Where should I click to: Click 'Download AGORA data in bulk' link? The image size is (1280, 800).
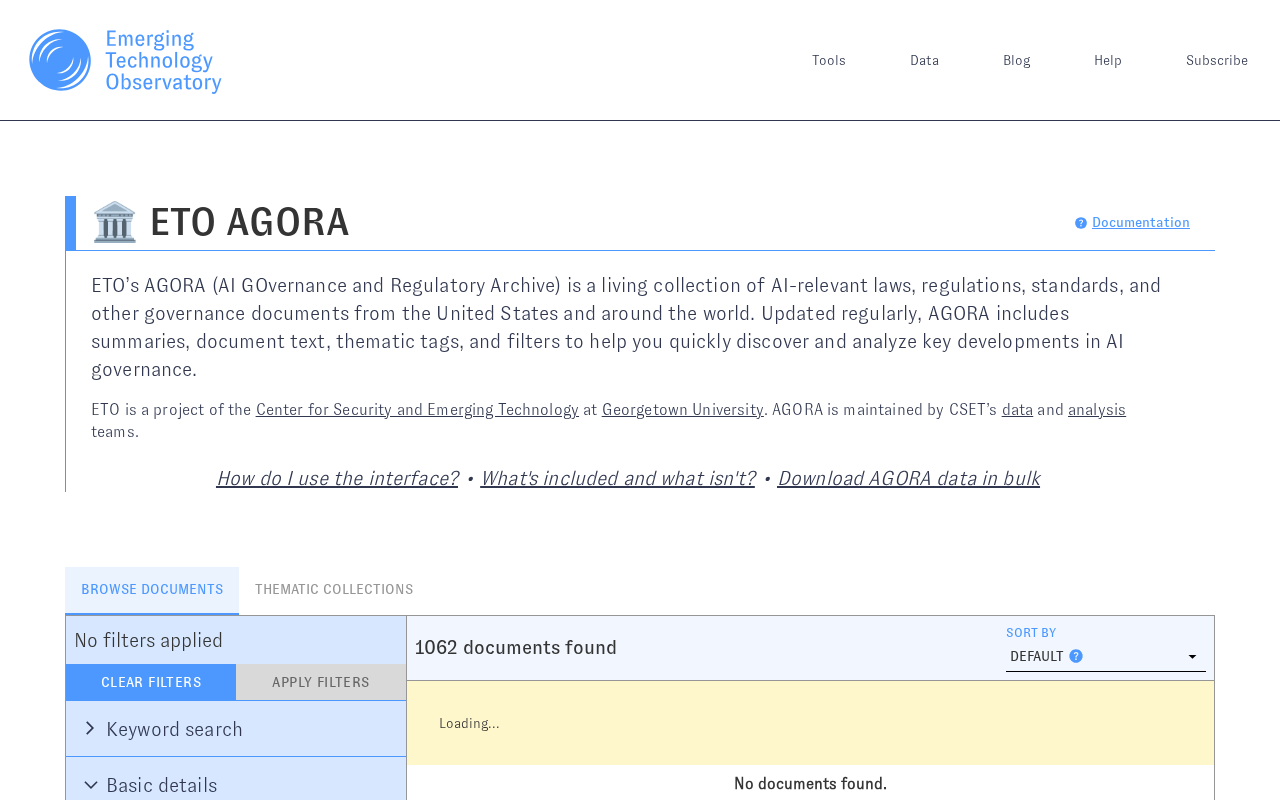point(908,478)
